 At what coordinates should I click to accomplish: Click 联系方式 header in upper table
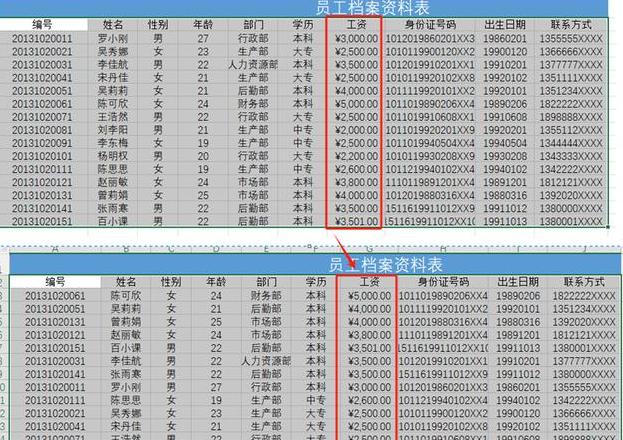(x=571, y=25)
